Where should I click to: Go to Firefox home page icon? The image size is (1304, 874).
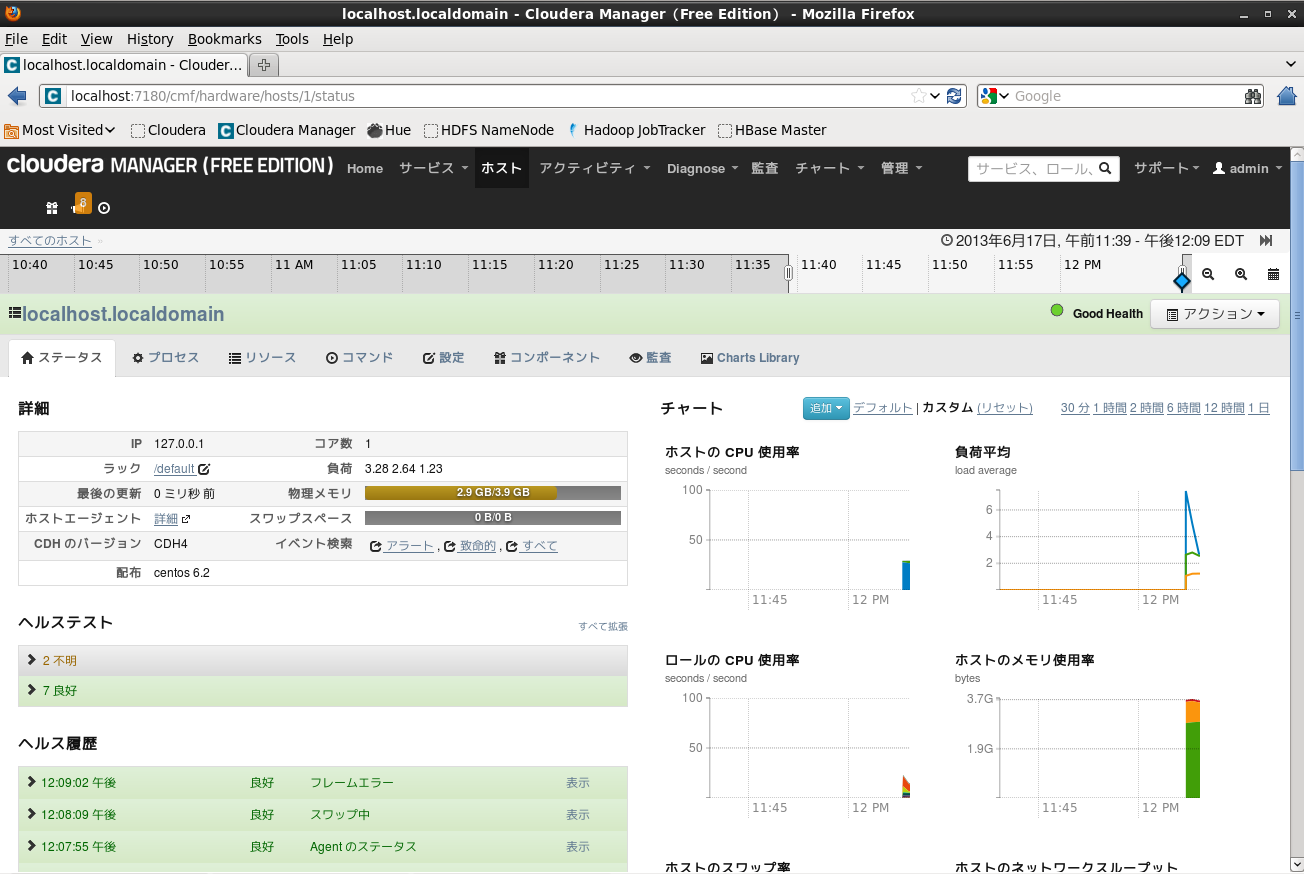coord(1287,96)
